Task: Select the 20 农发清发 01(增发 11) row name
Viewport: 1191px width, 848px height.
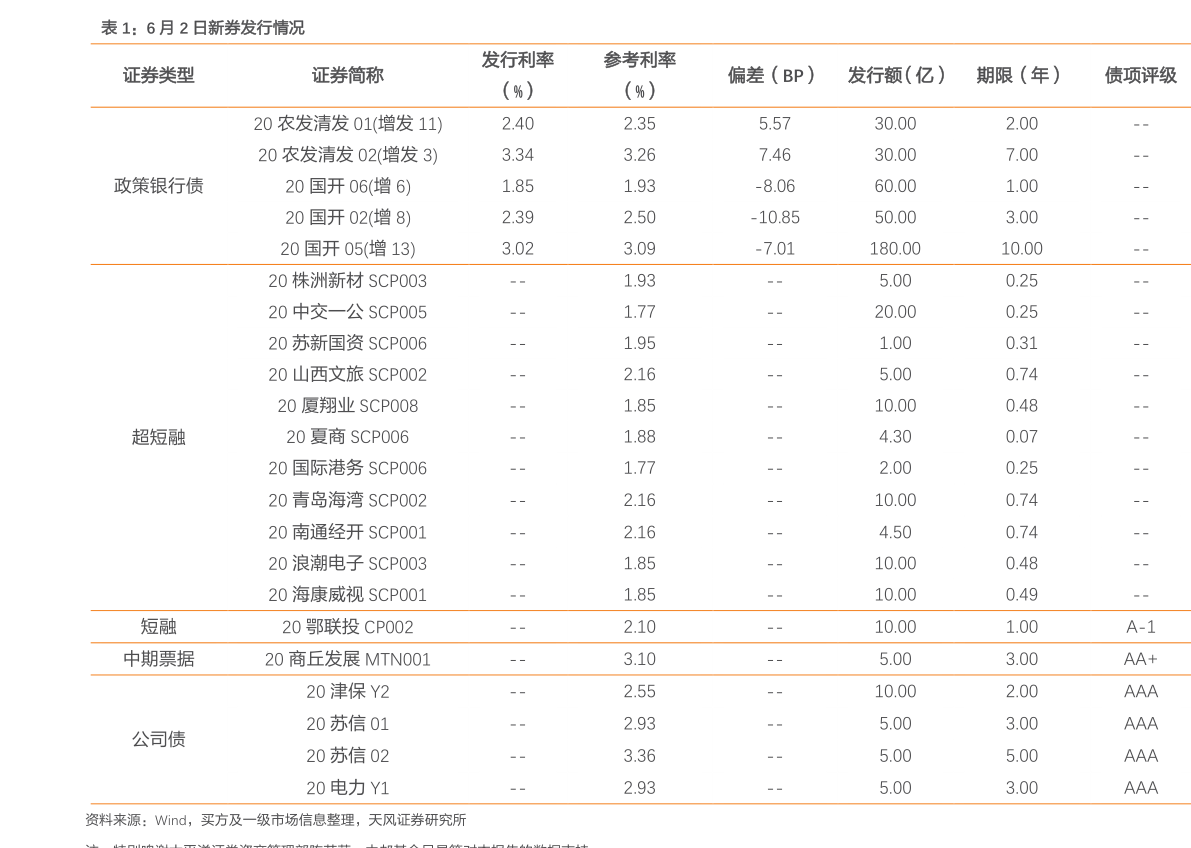Action: pos(347,124)
